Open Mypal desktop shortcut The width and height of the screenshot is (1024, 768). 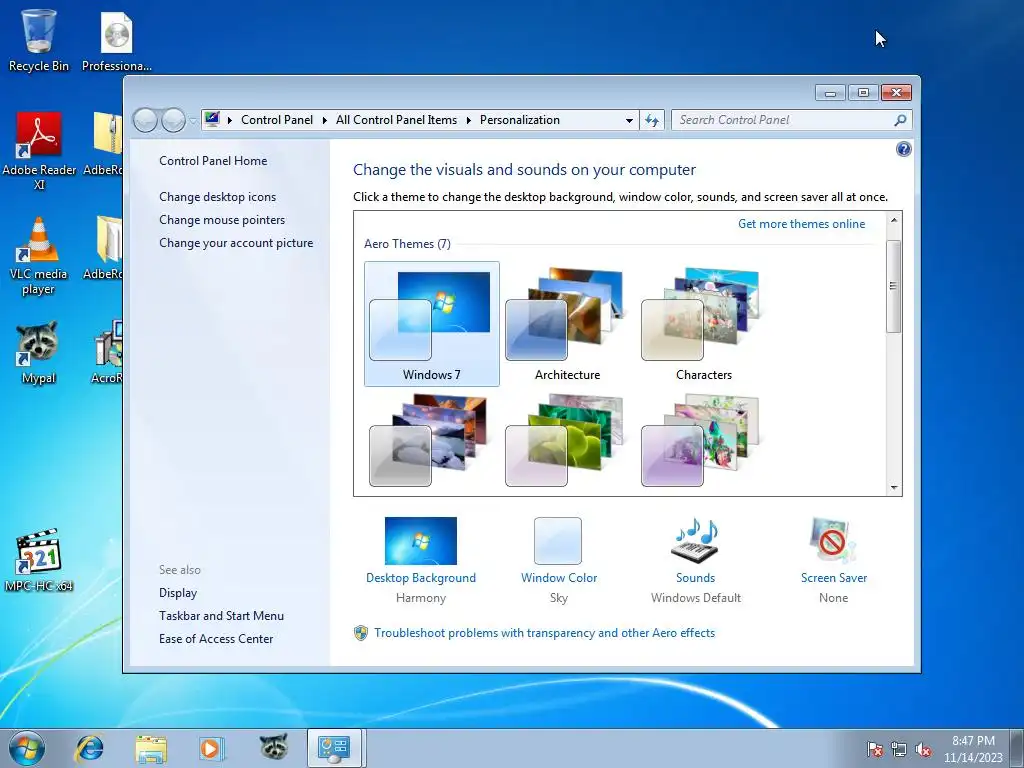click(39, 352)
